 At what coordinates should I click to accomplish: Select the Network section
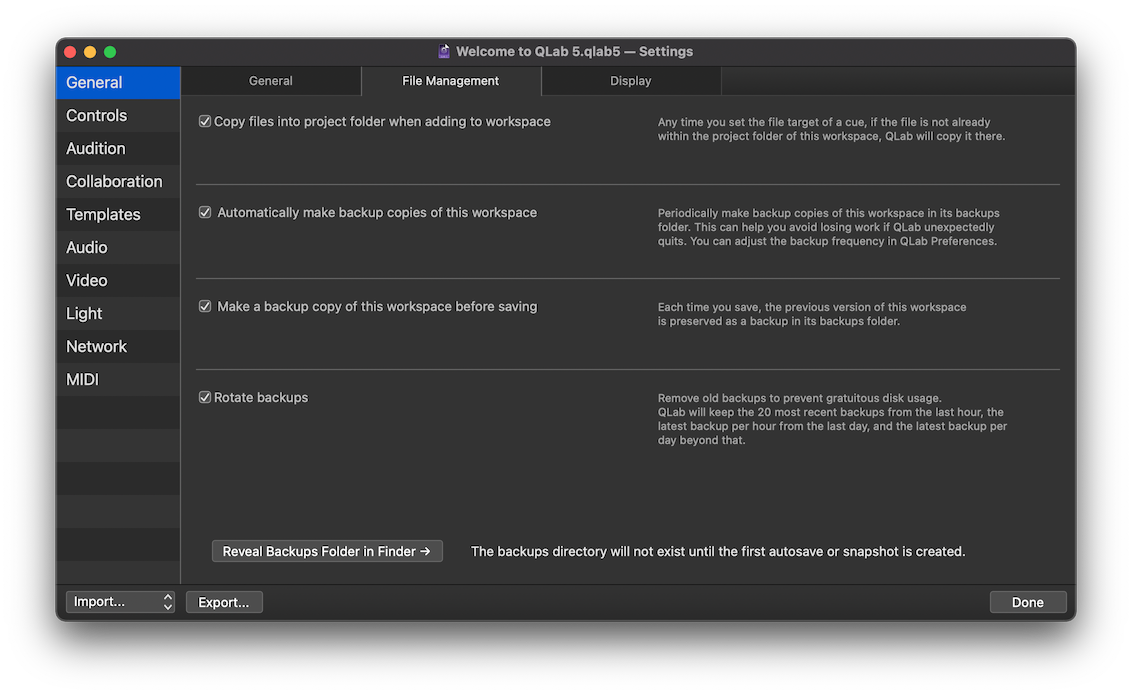pyautogui.click(x=96, y=346)
